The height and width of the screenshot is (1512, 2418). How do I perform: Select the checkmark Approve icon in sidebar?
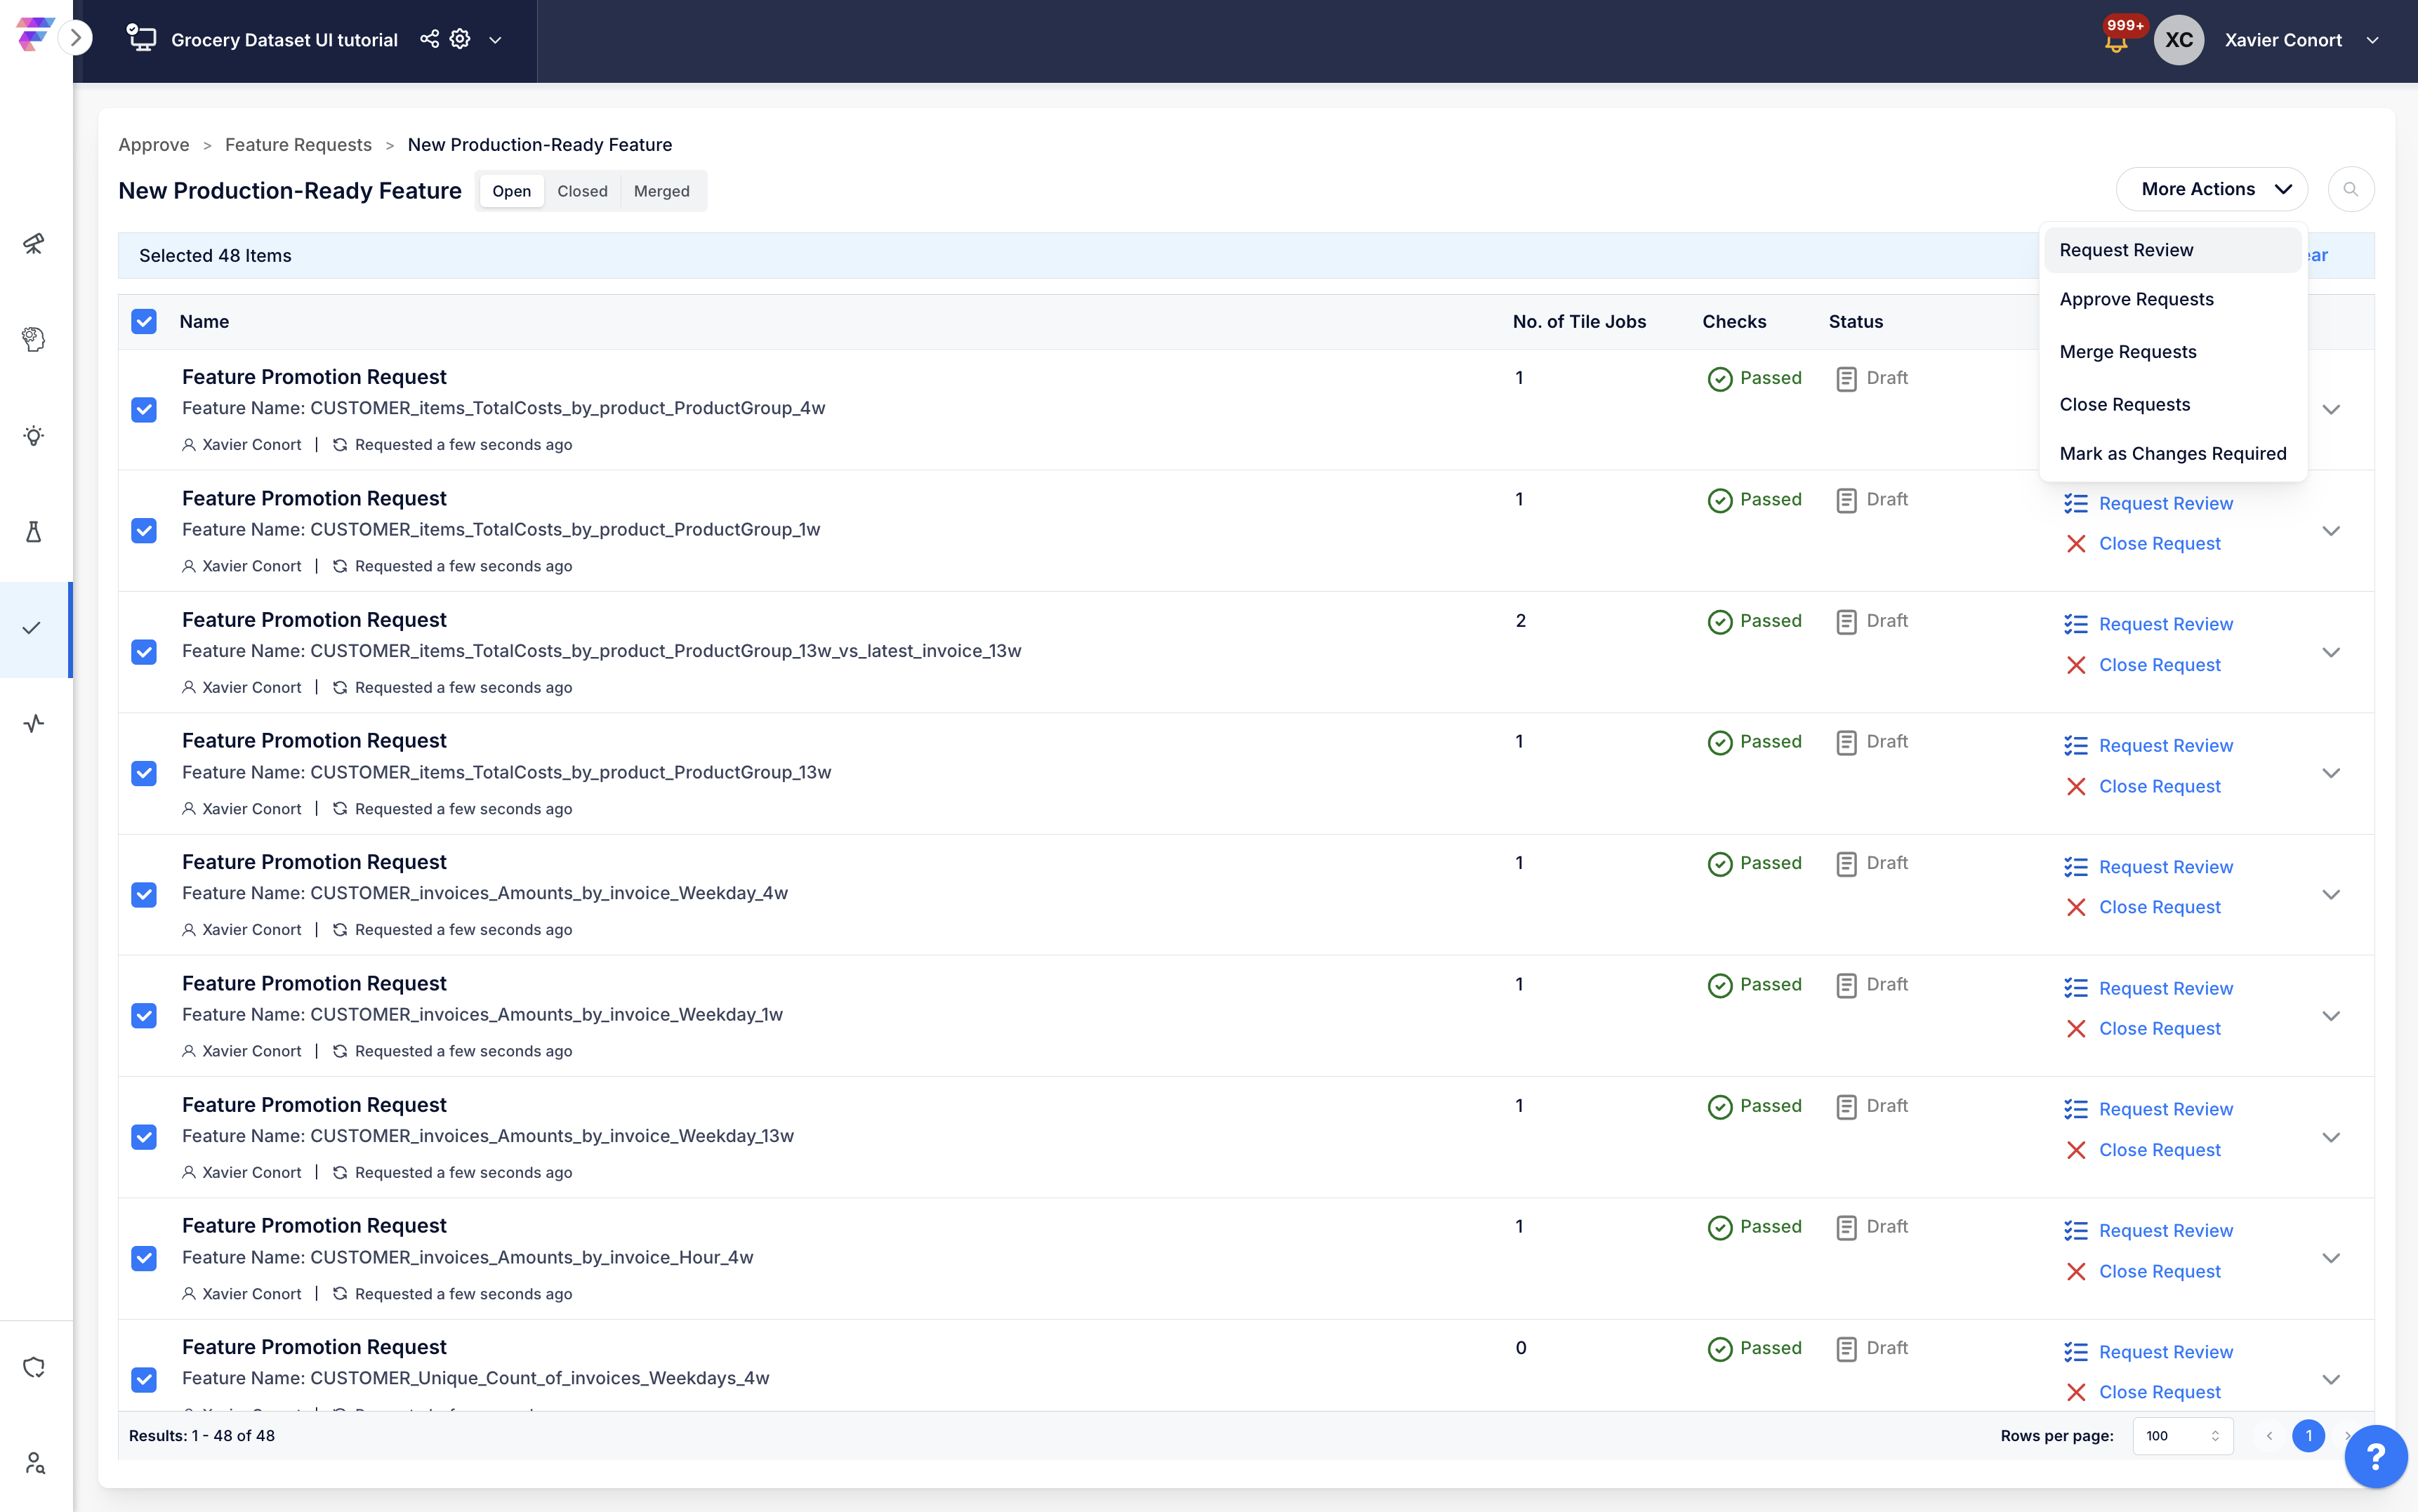click(x=32, y=628)
